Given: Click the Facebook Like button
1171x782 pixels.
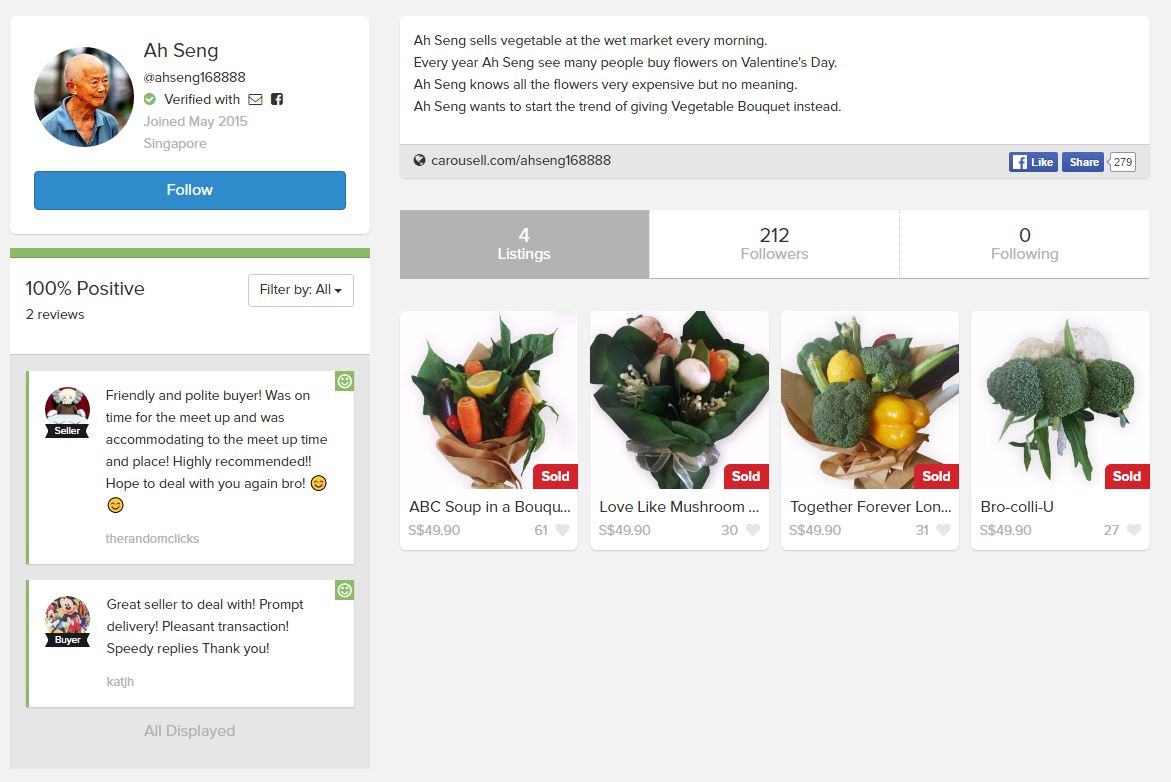Looking at the screenshot, I should click(1033, 162).
